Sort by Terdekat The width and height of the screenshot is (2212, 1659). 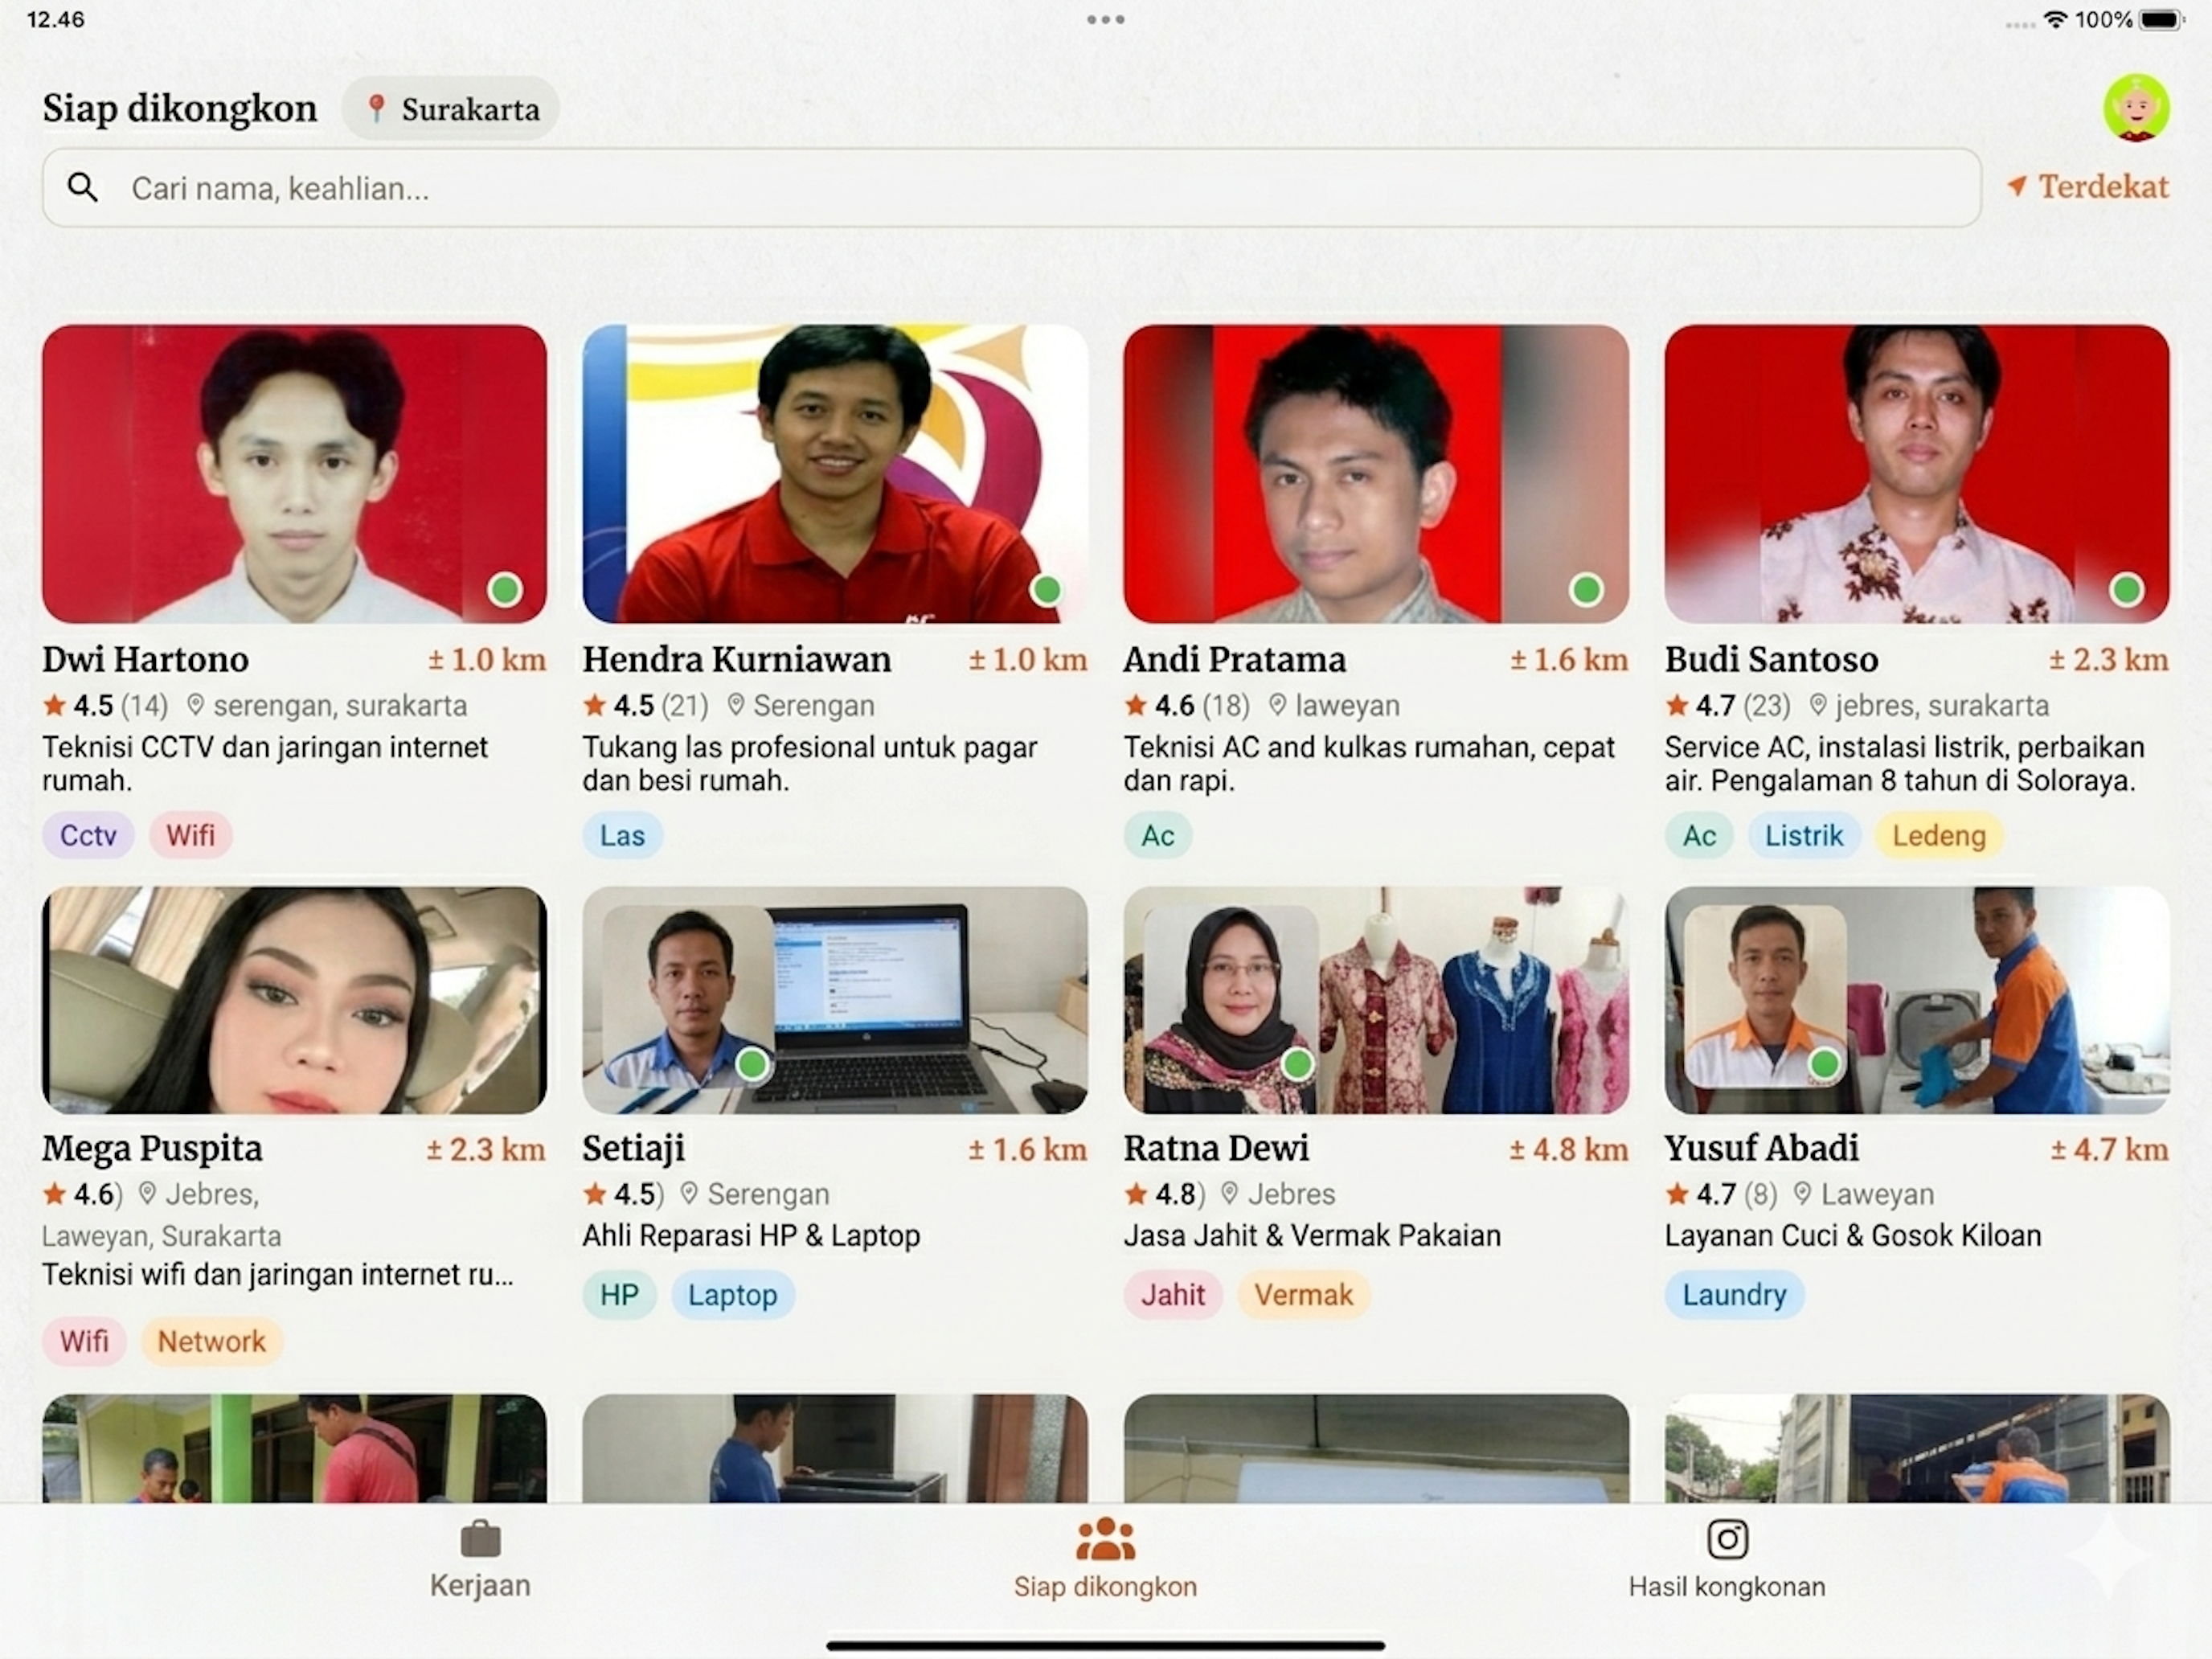point(2088,187)
